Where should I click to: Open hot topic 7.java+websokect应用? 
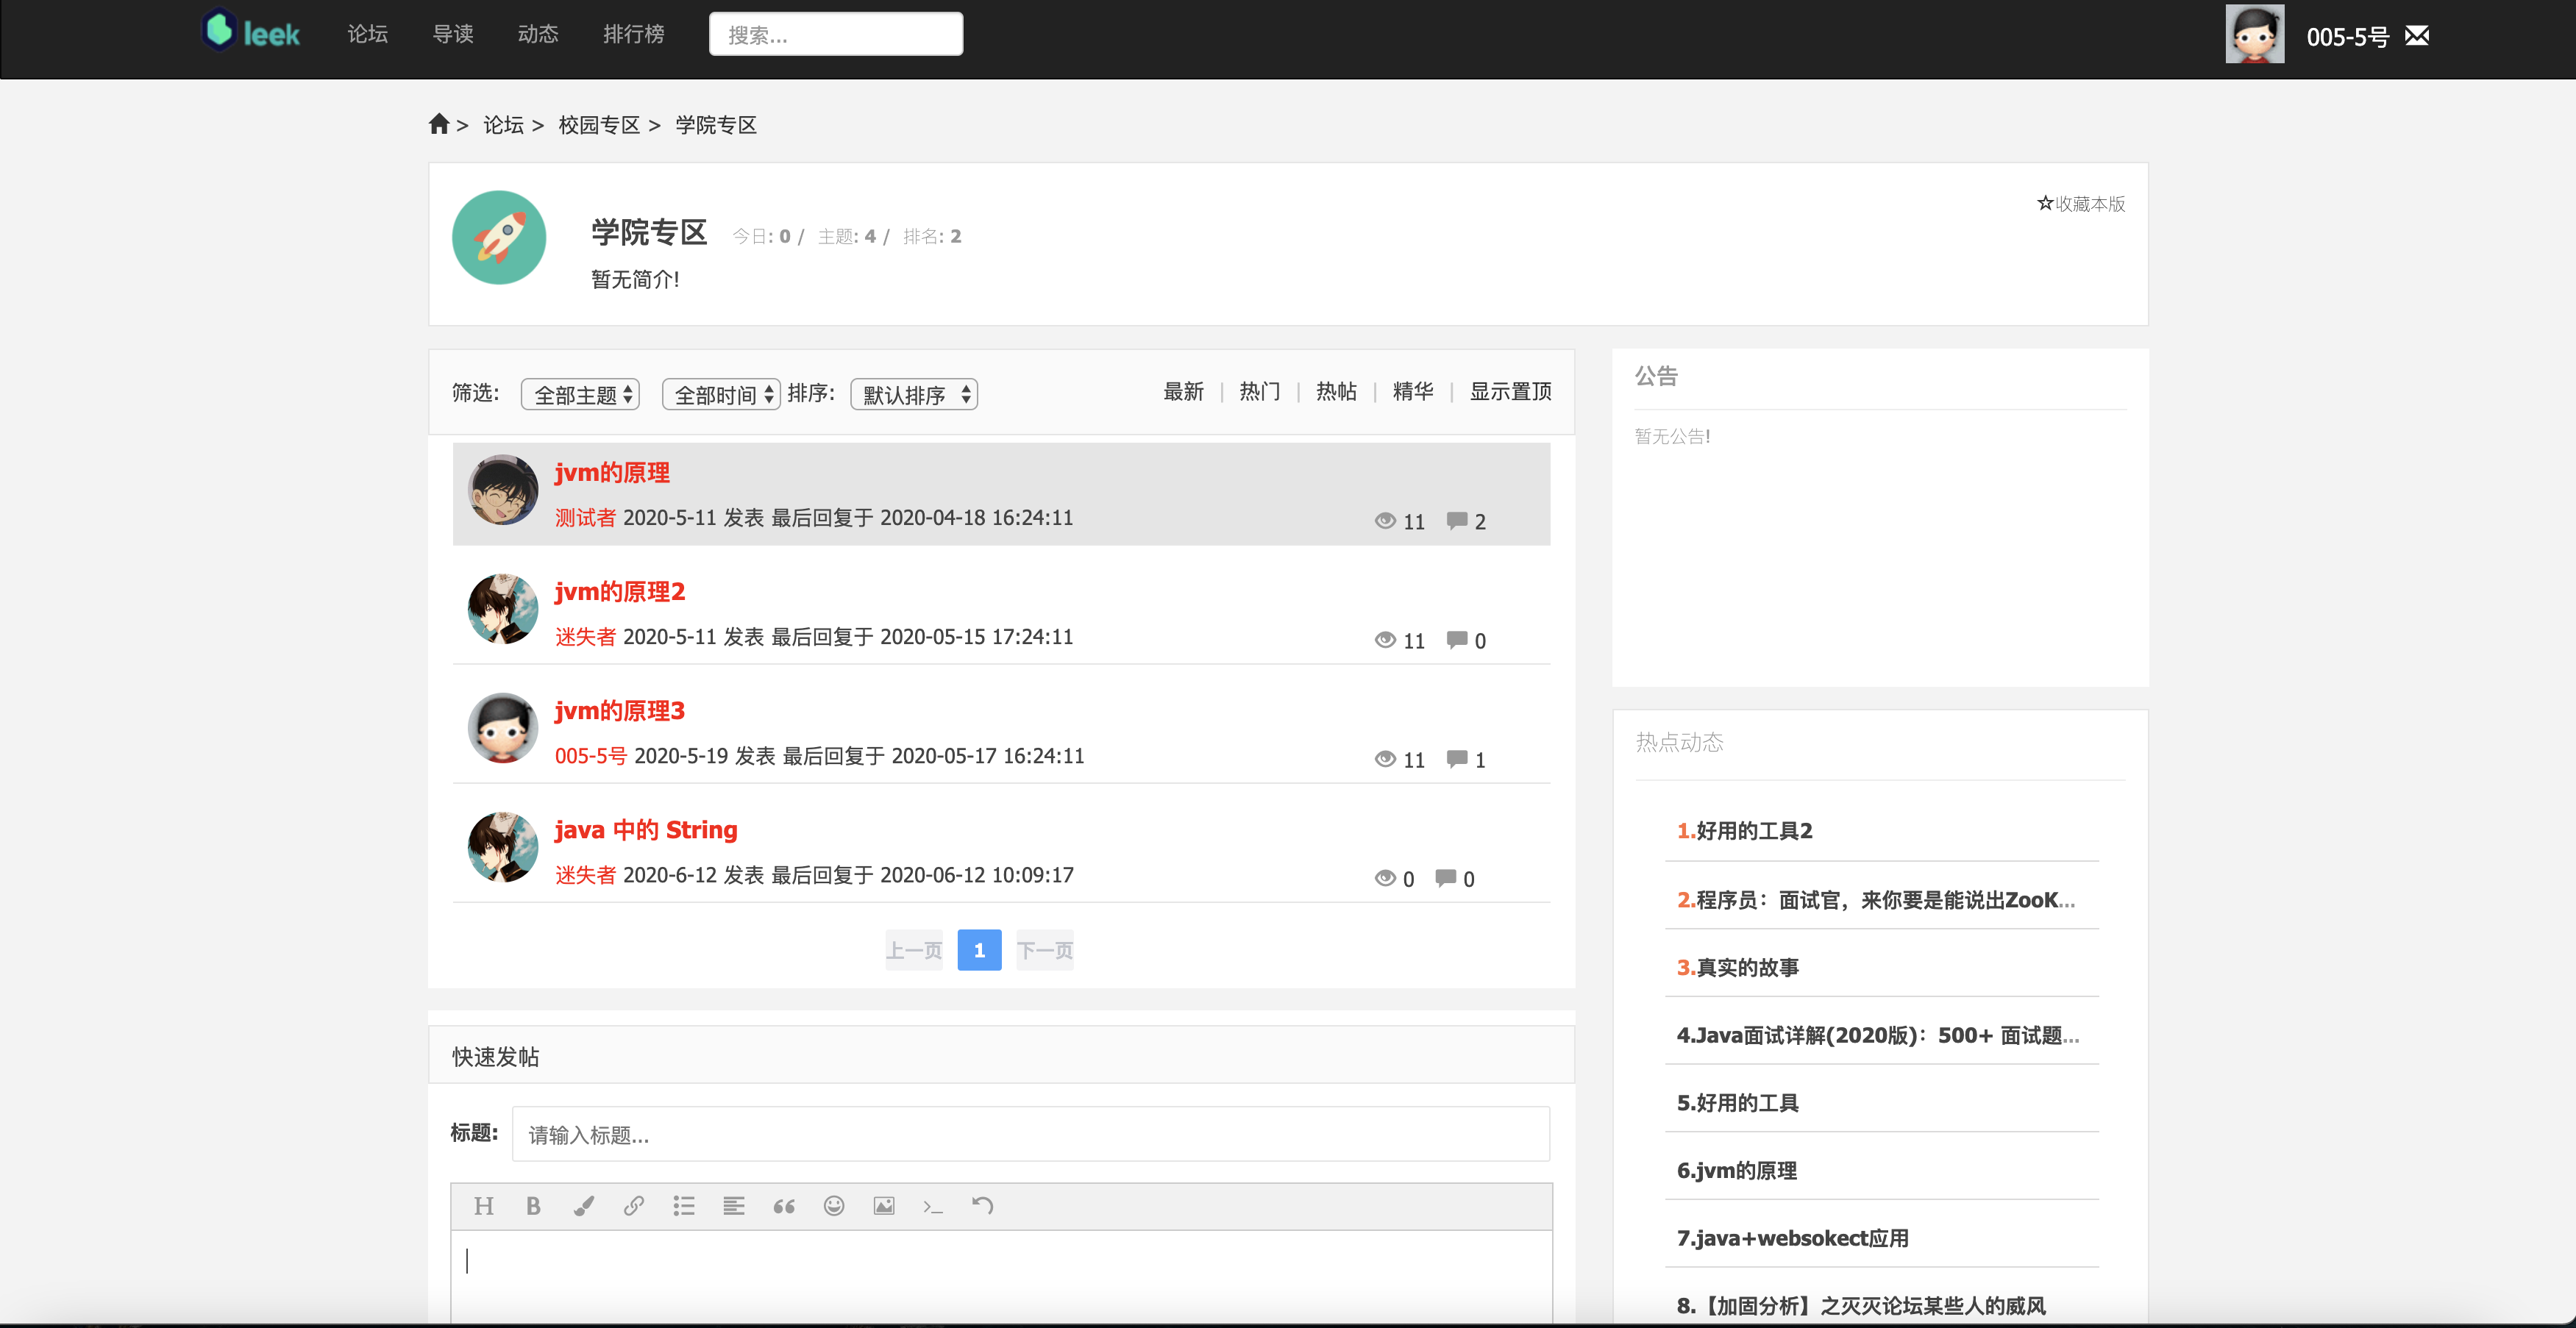tap(1793, 1238)
